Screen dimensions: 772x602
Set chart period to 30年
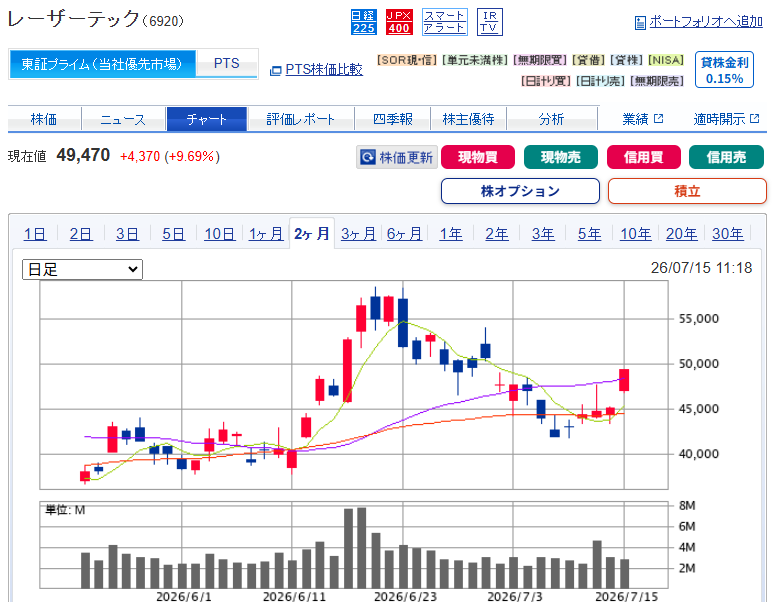point(728,234)
